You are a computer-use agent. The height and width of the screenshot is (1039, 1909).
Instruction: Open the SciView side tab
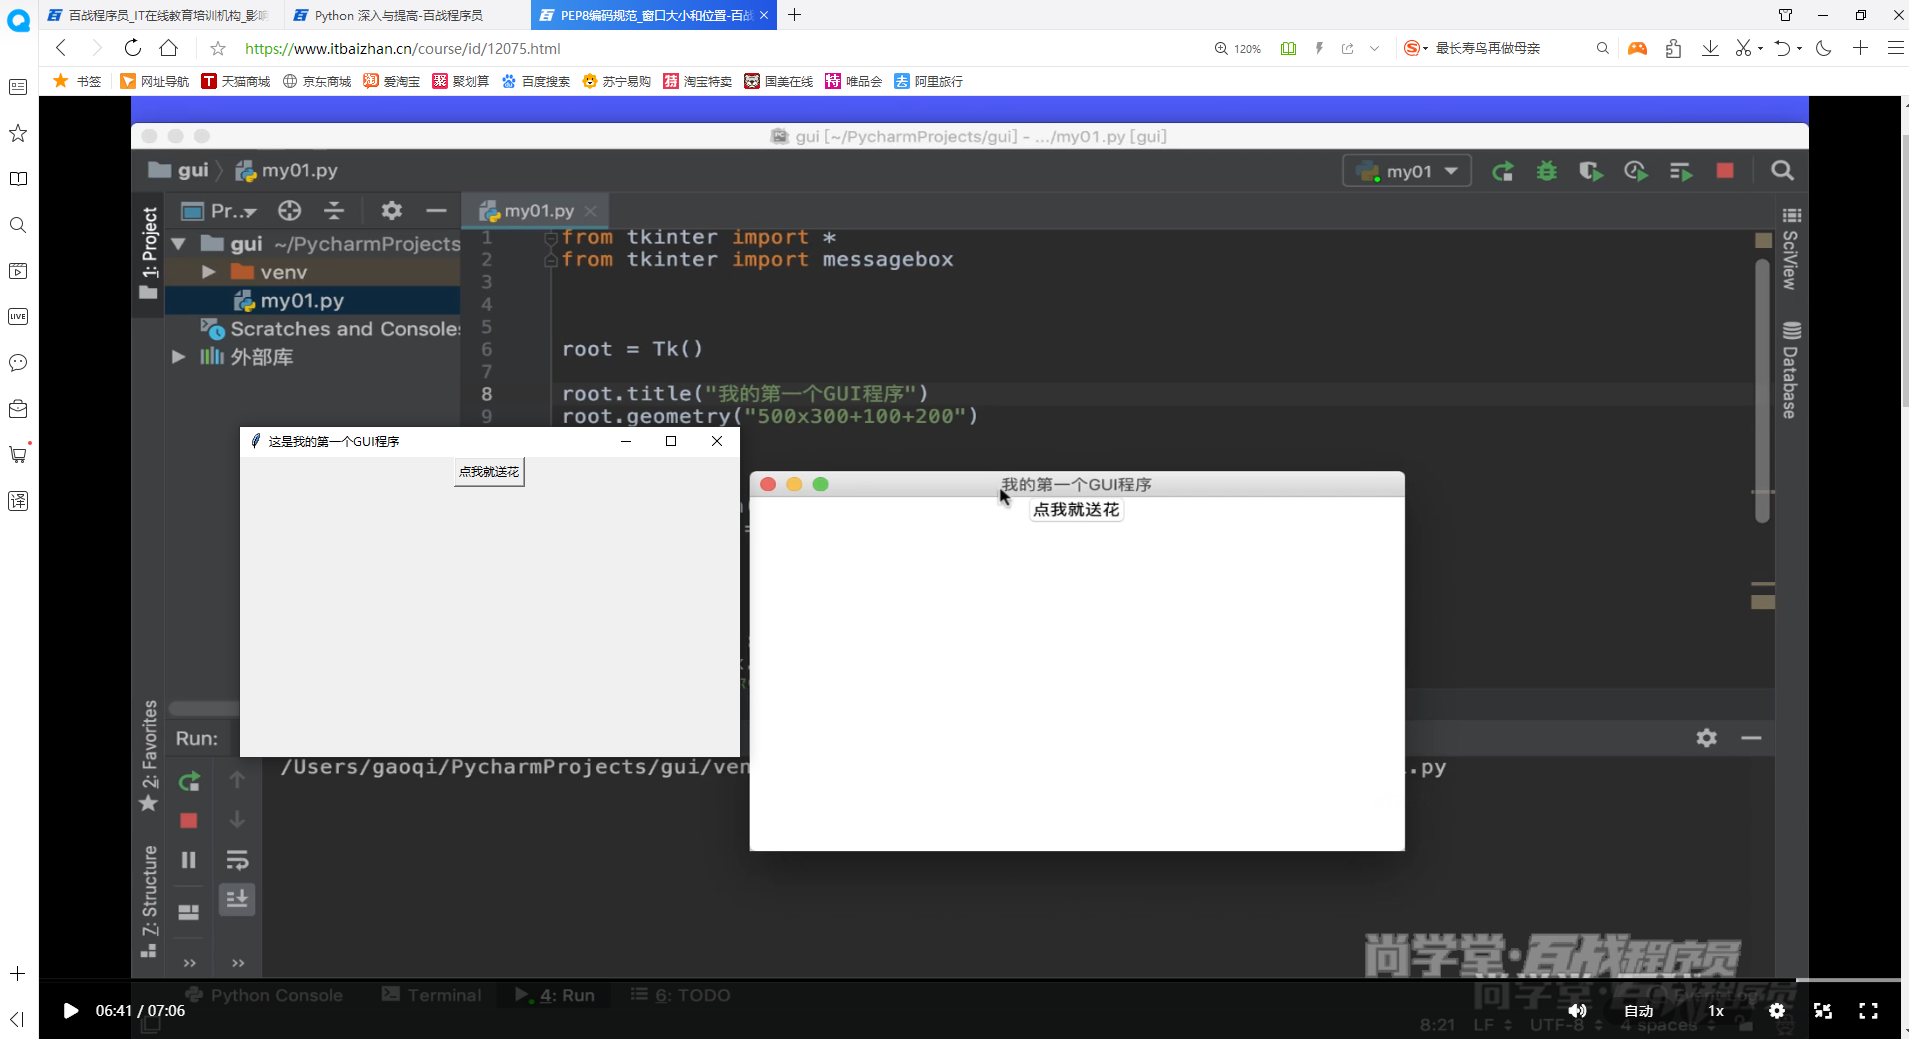pyautogui.click(x=1790, y=248)
